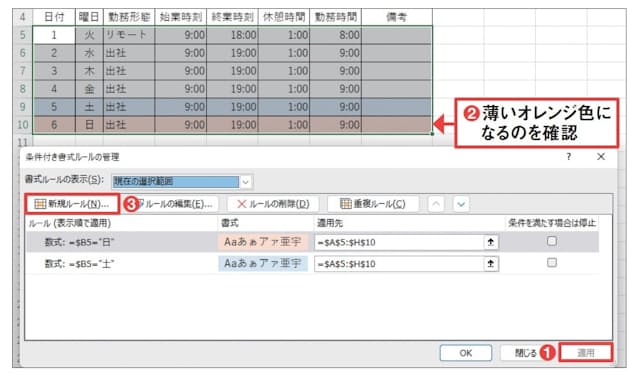Viewport: 638px width, 377px height.
Task: Select the 終業時刻 header cell
Action: click(232, 17)
